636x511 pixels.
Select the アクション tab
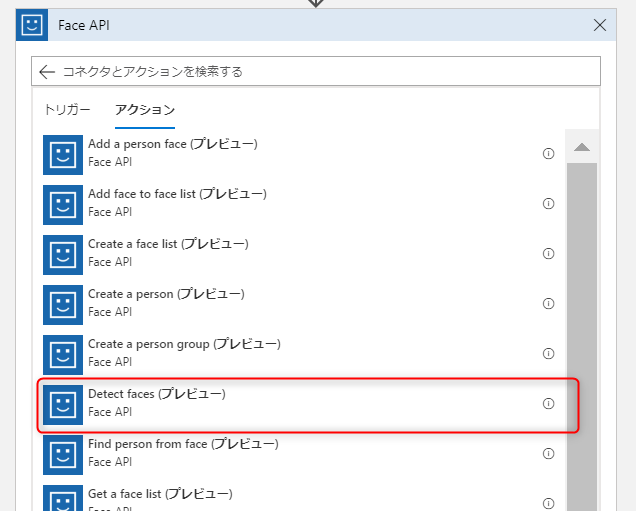pos(145,110)
